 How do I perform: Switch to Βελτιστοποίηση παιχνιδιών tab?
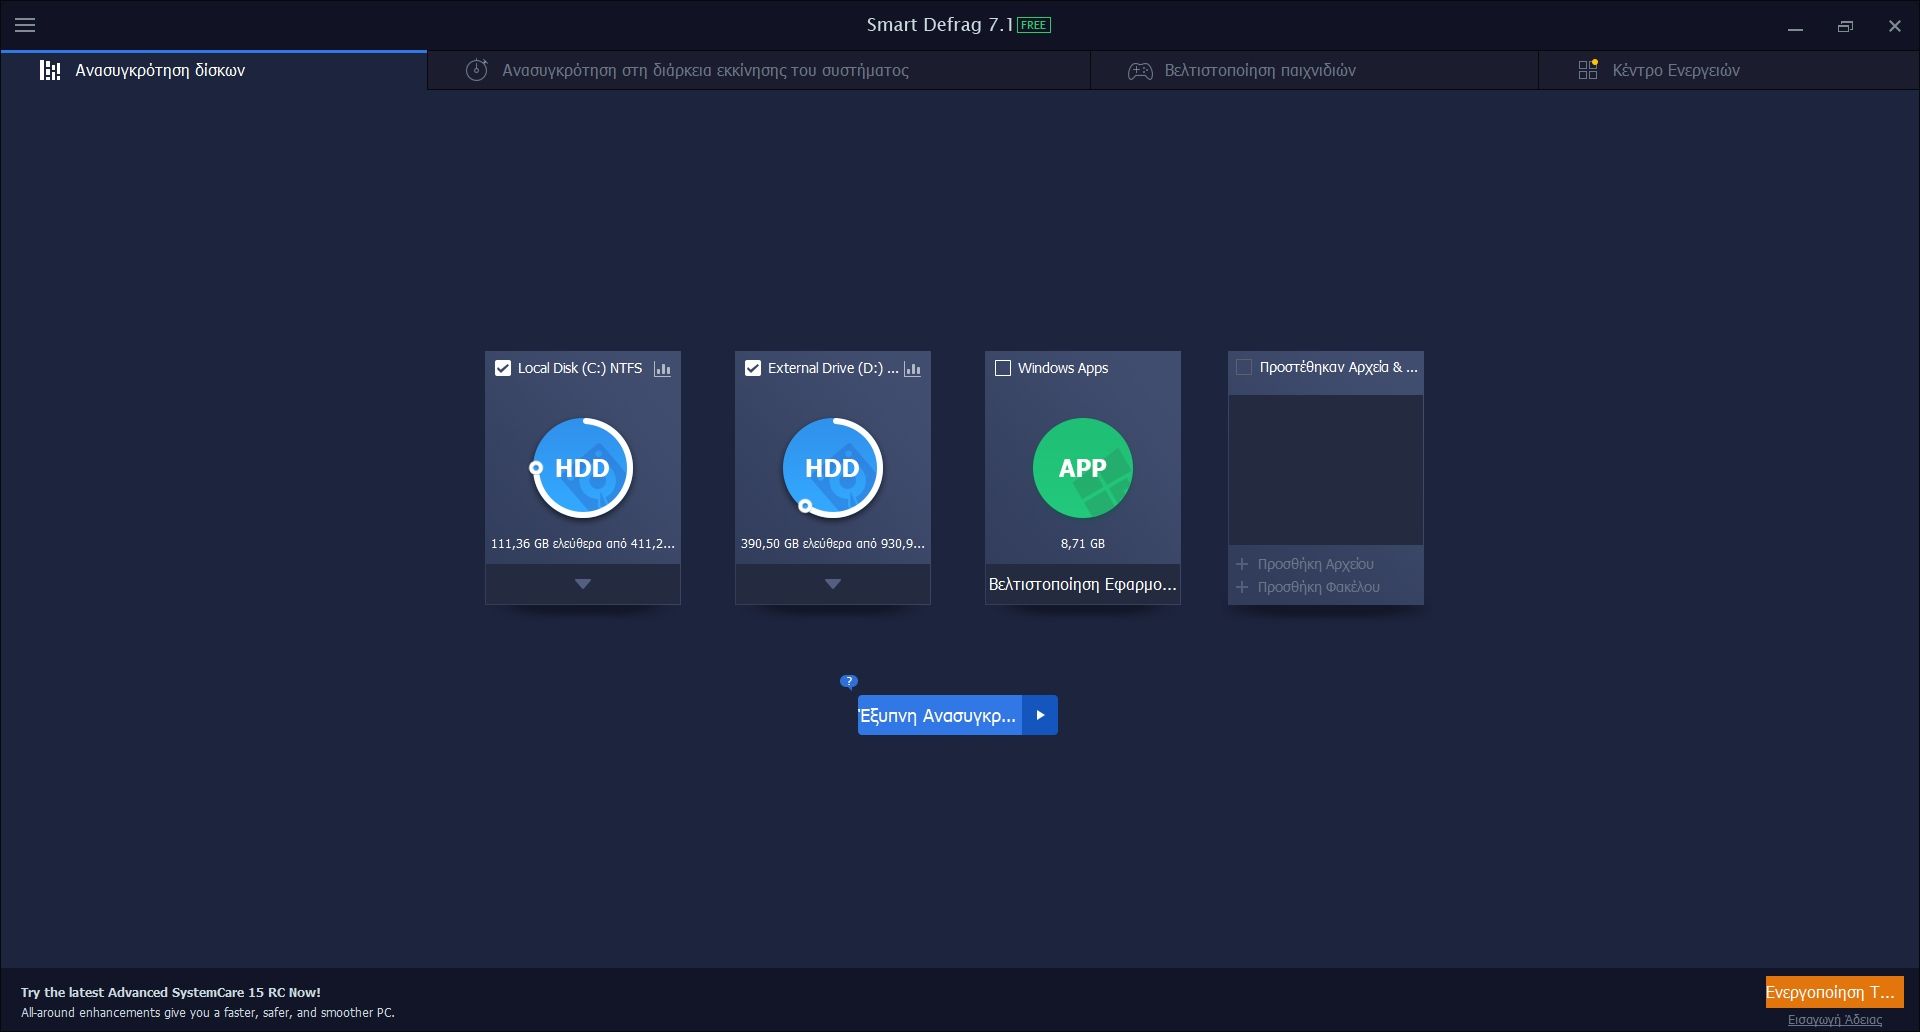1259,70
